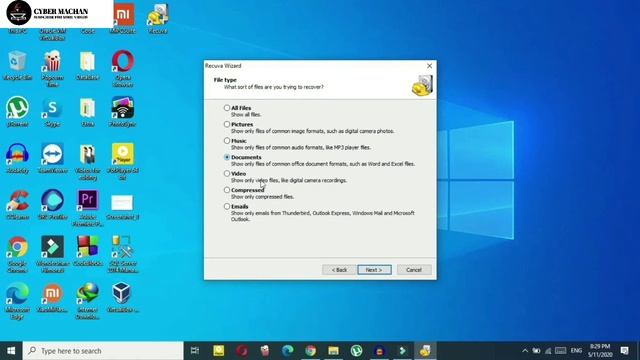Open the touch keyboard tray icon
640x360 pixels.
(561, 351)
